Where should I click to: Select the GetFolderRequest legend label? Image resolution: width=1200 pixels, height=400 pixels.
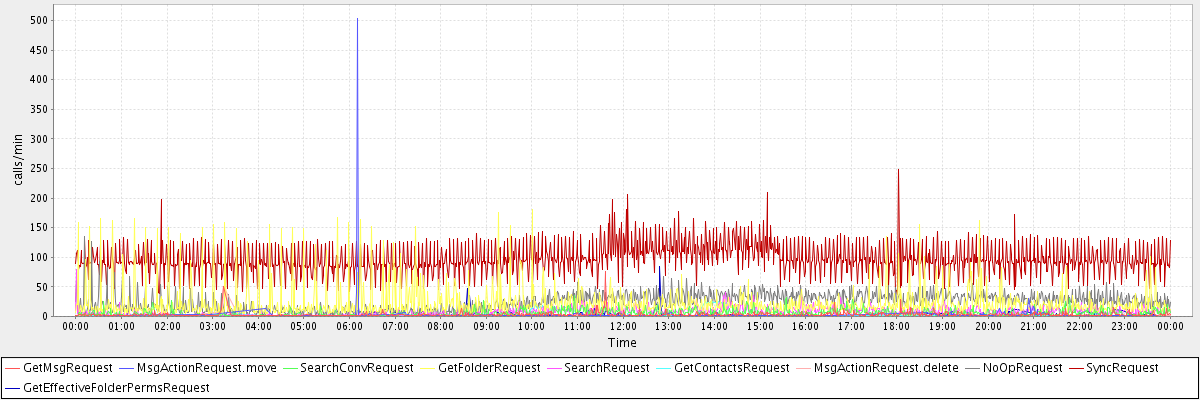pyautogui.click(x=489, y=368)
